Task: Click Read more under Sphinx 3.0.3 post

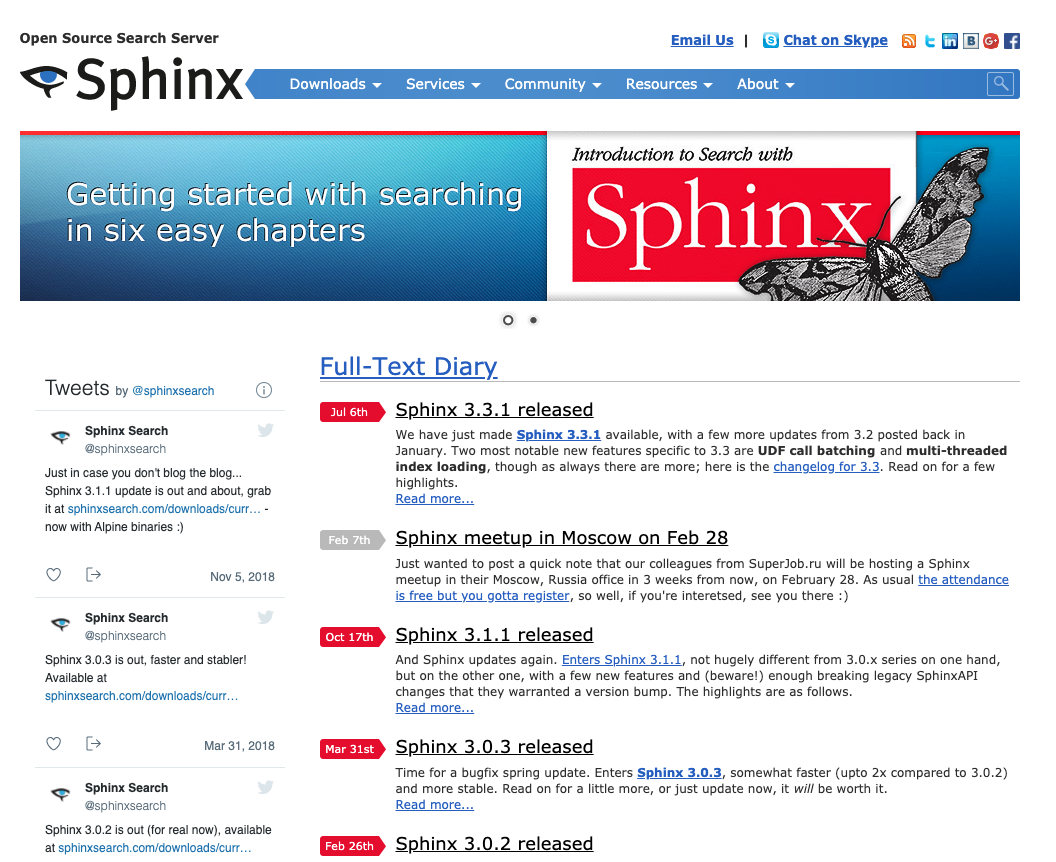Action: 434,804
